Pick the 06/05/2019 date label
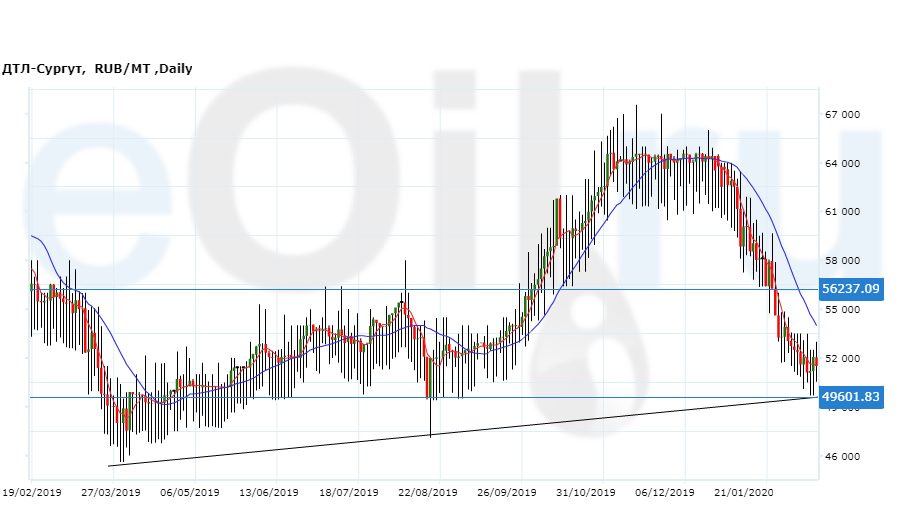The height and width of the screenshot is (509, 909). tap(189, 492)
